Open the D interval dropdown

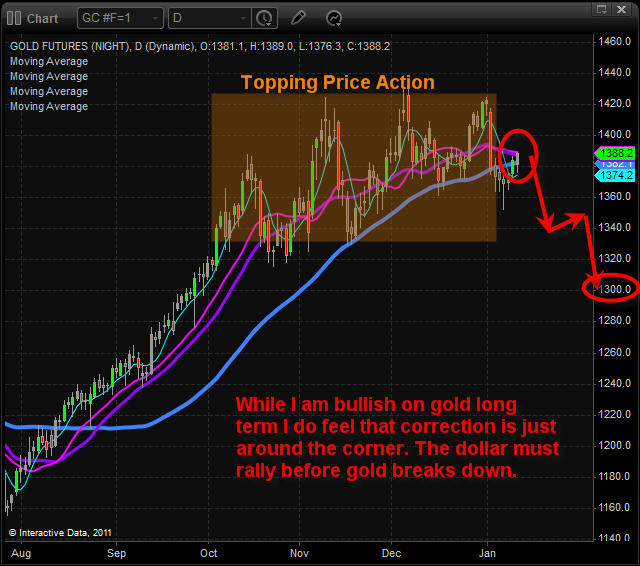210,18
